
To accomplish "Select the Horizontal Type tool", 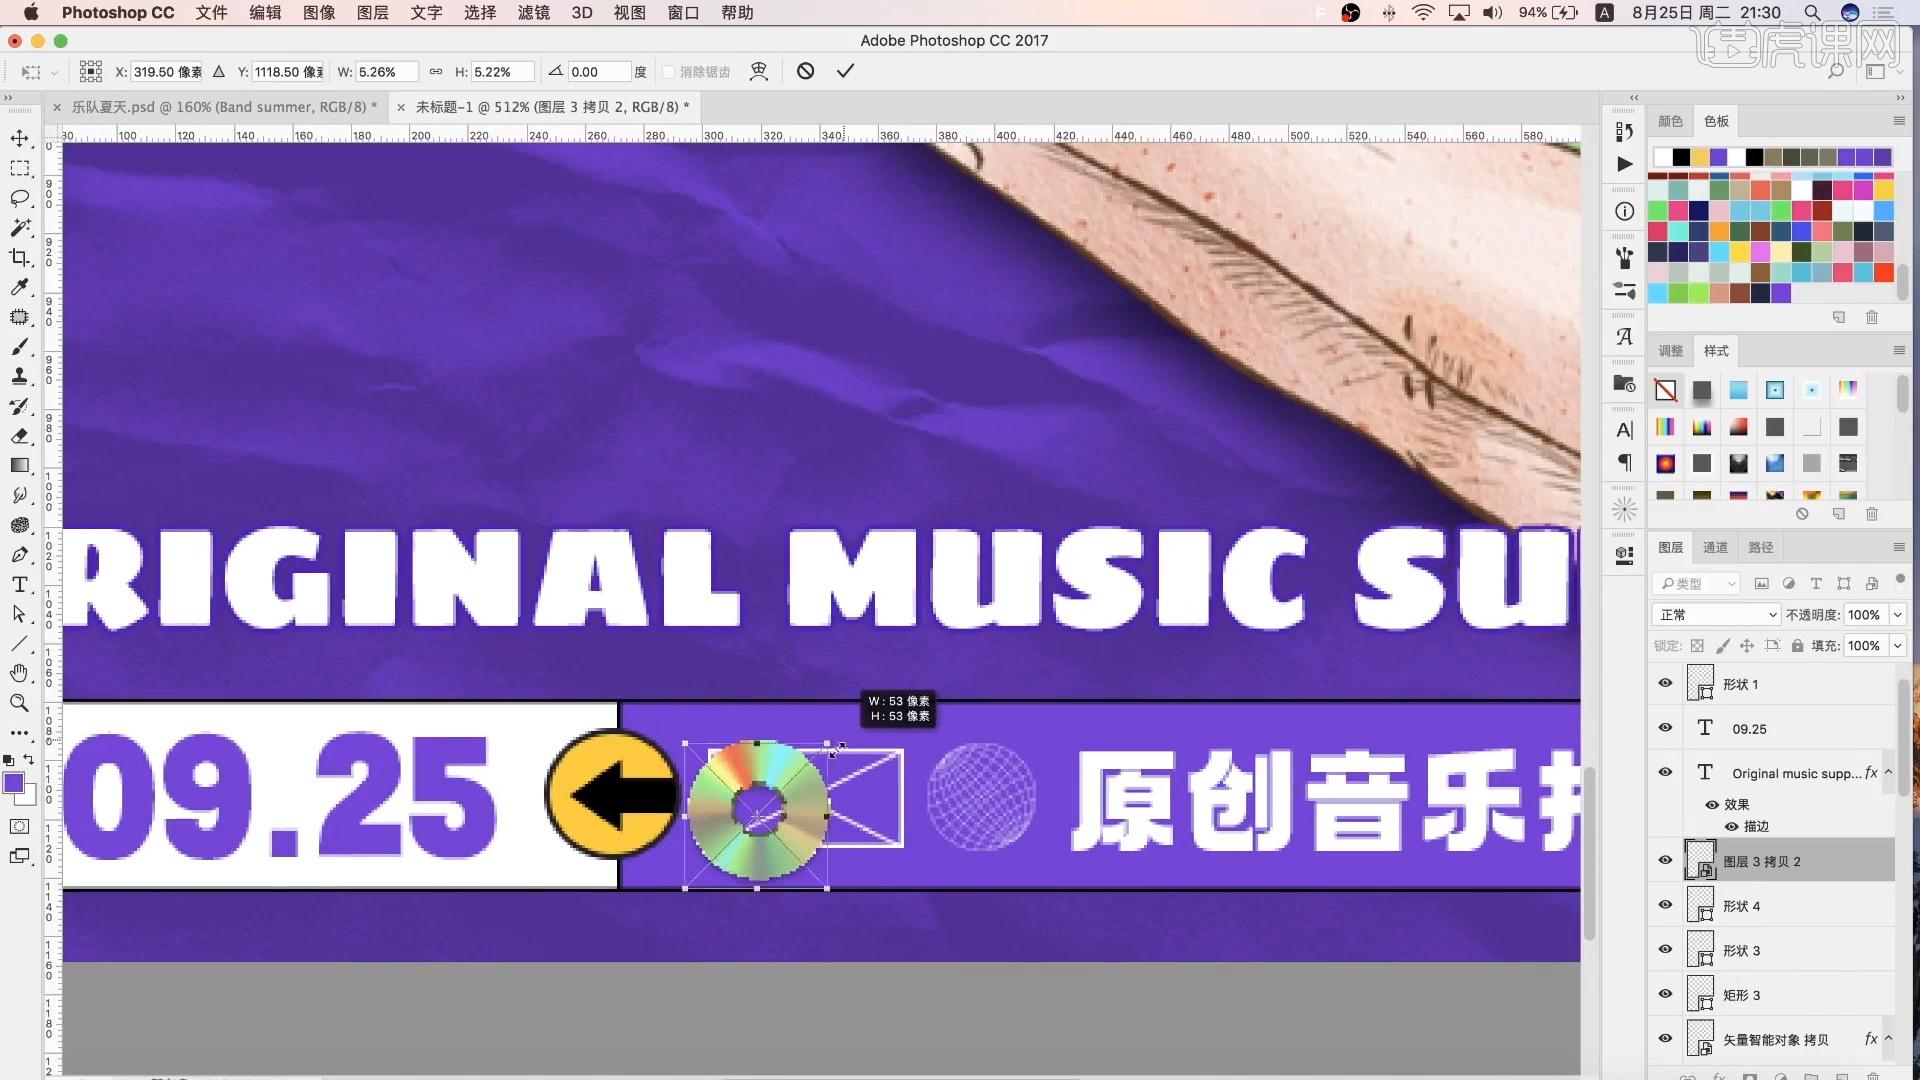I will coord(19,584).
